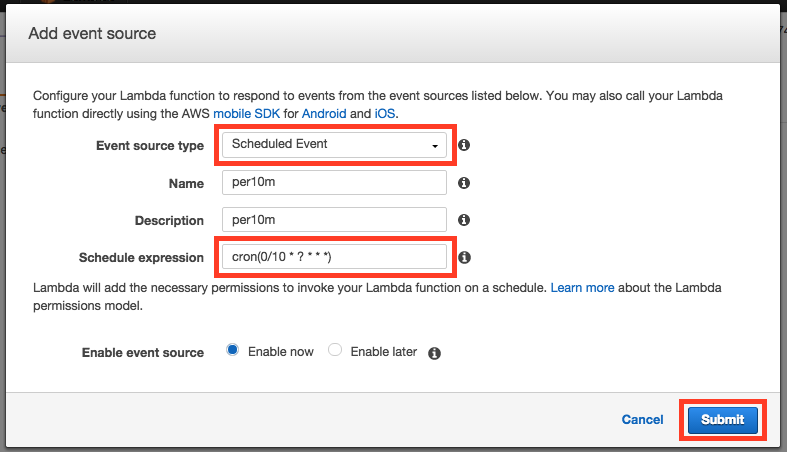Open the Scheduled Event source type dropdown
The image size is (787, 452).
pos(334,145)
